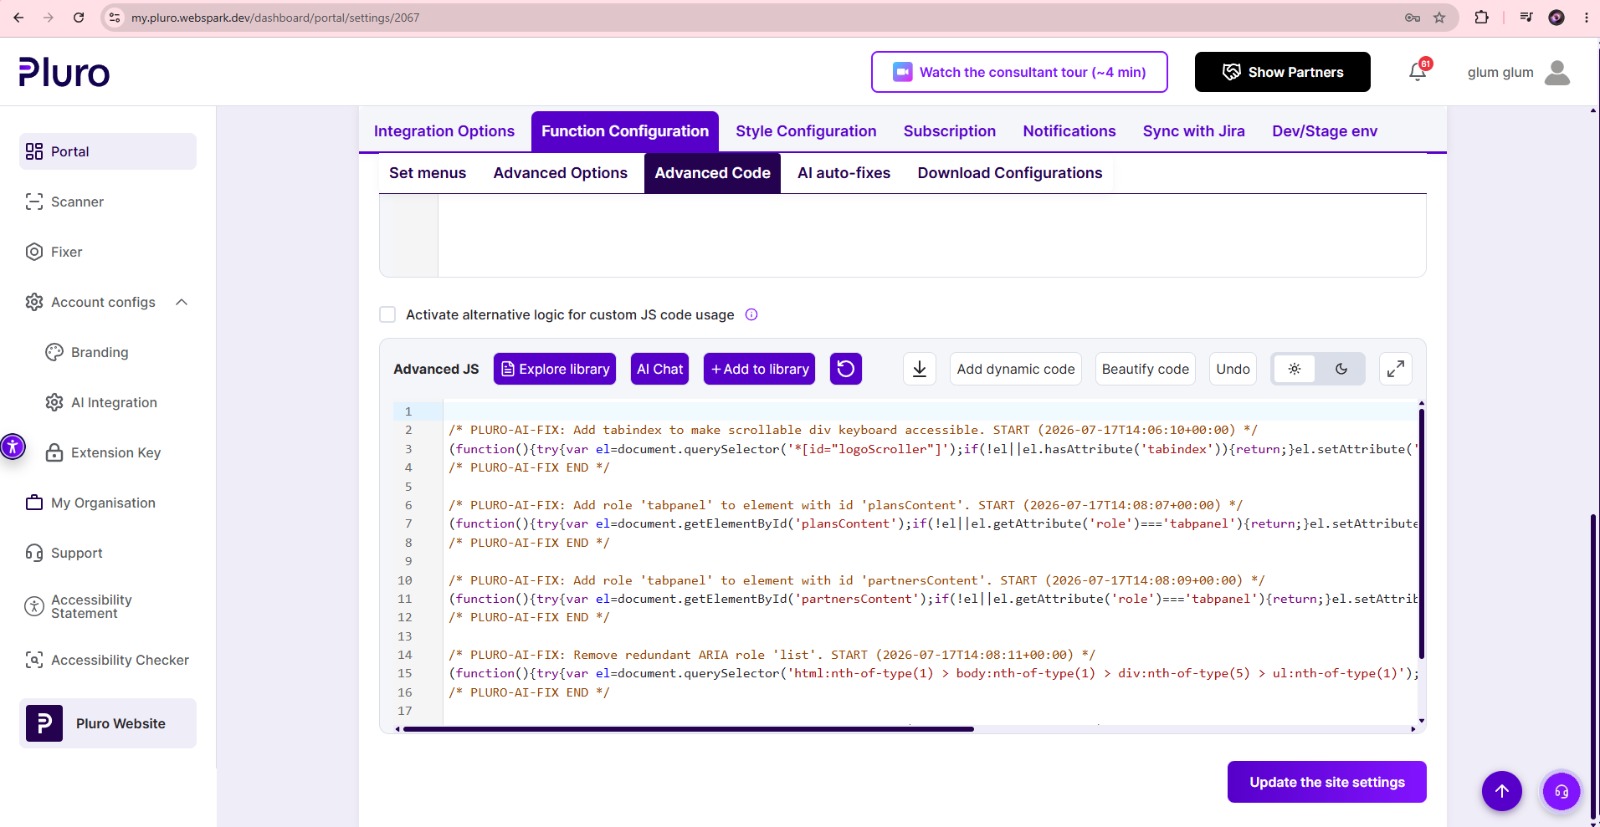
Task: Click the Support headset sidebar icon
Action: 34,553
